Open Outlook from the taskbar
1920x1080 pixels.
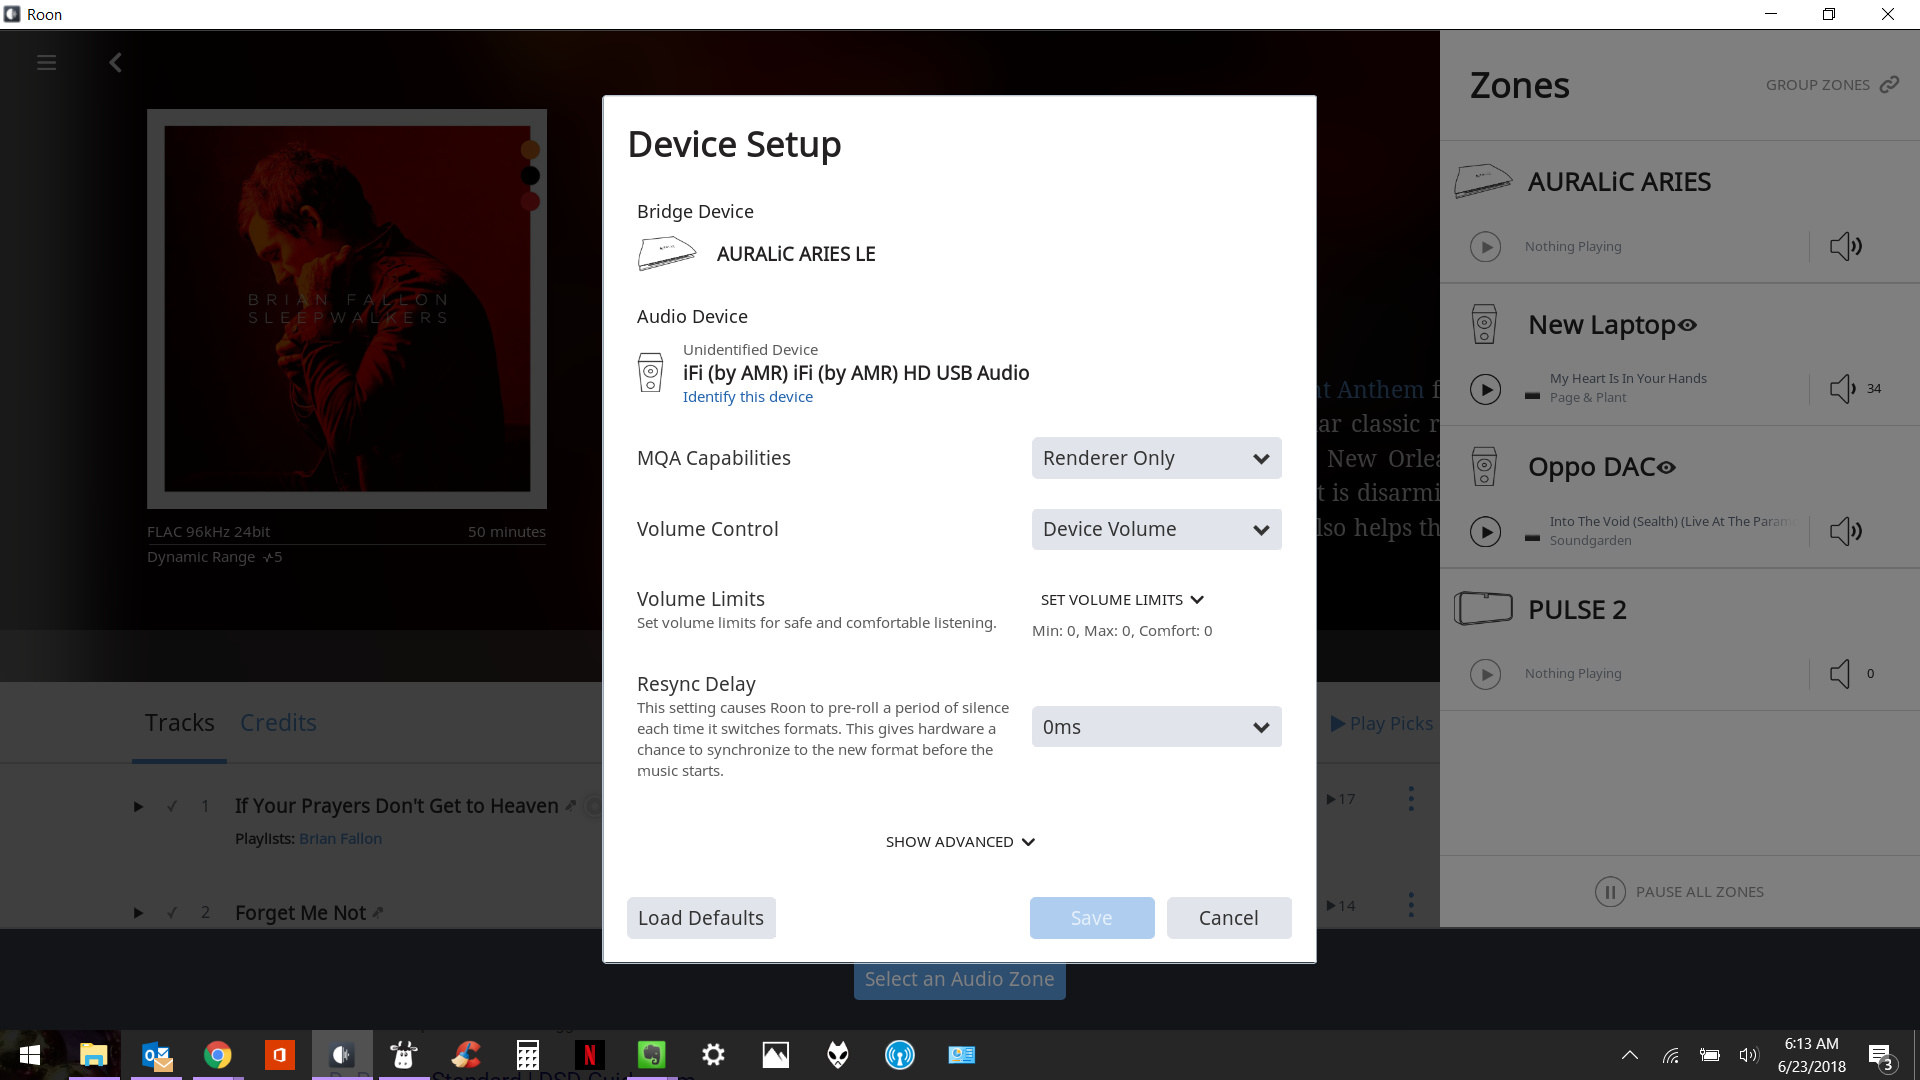tap(156, 1055)
